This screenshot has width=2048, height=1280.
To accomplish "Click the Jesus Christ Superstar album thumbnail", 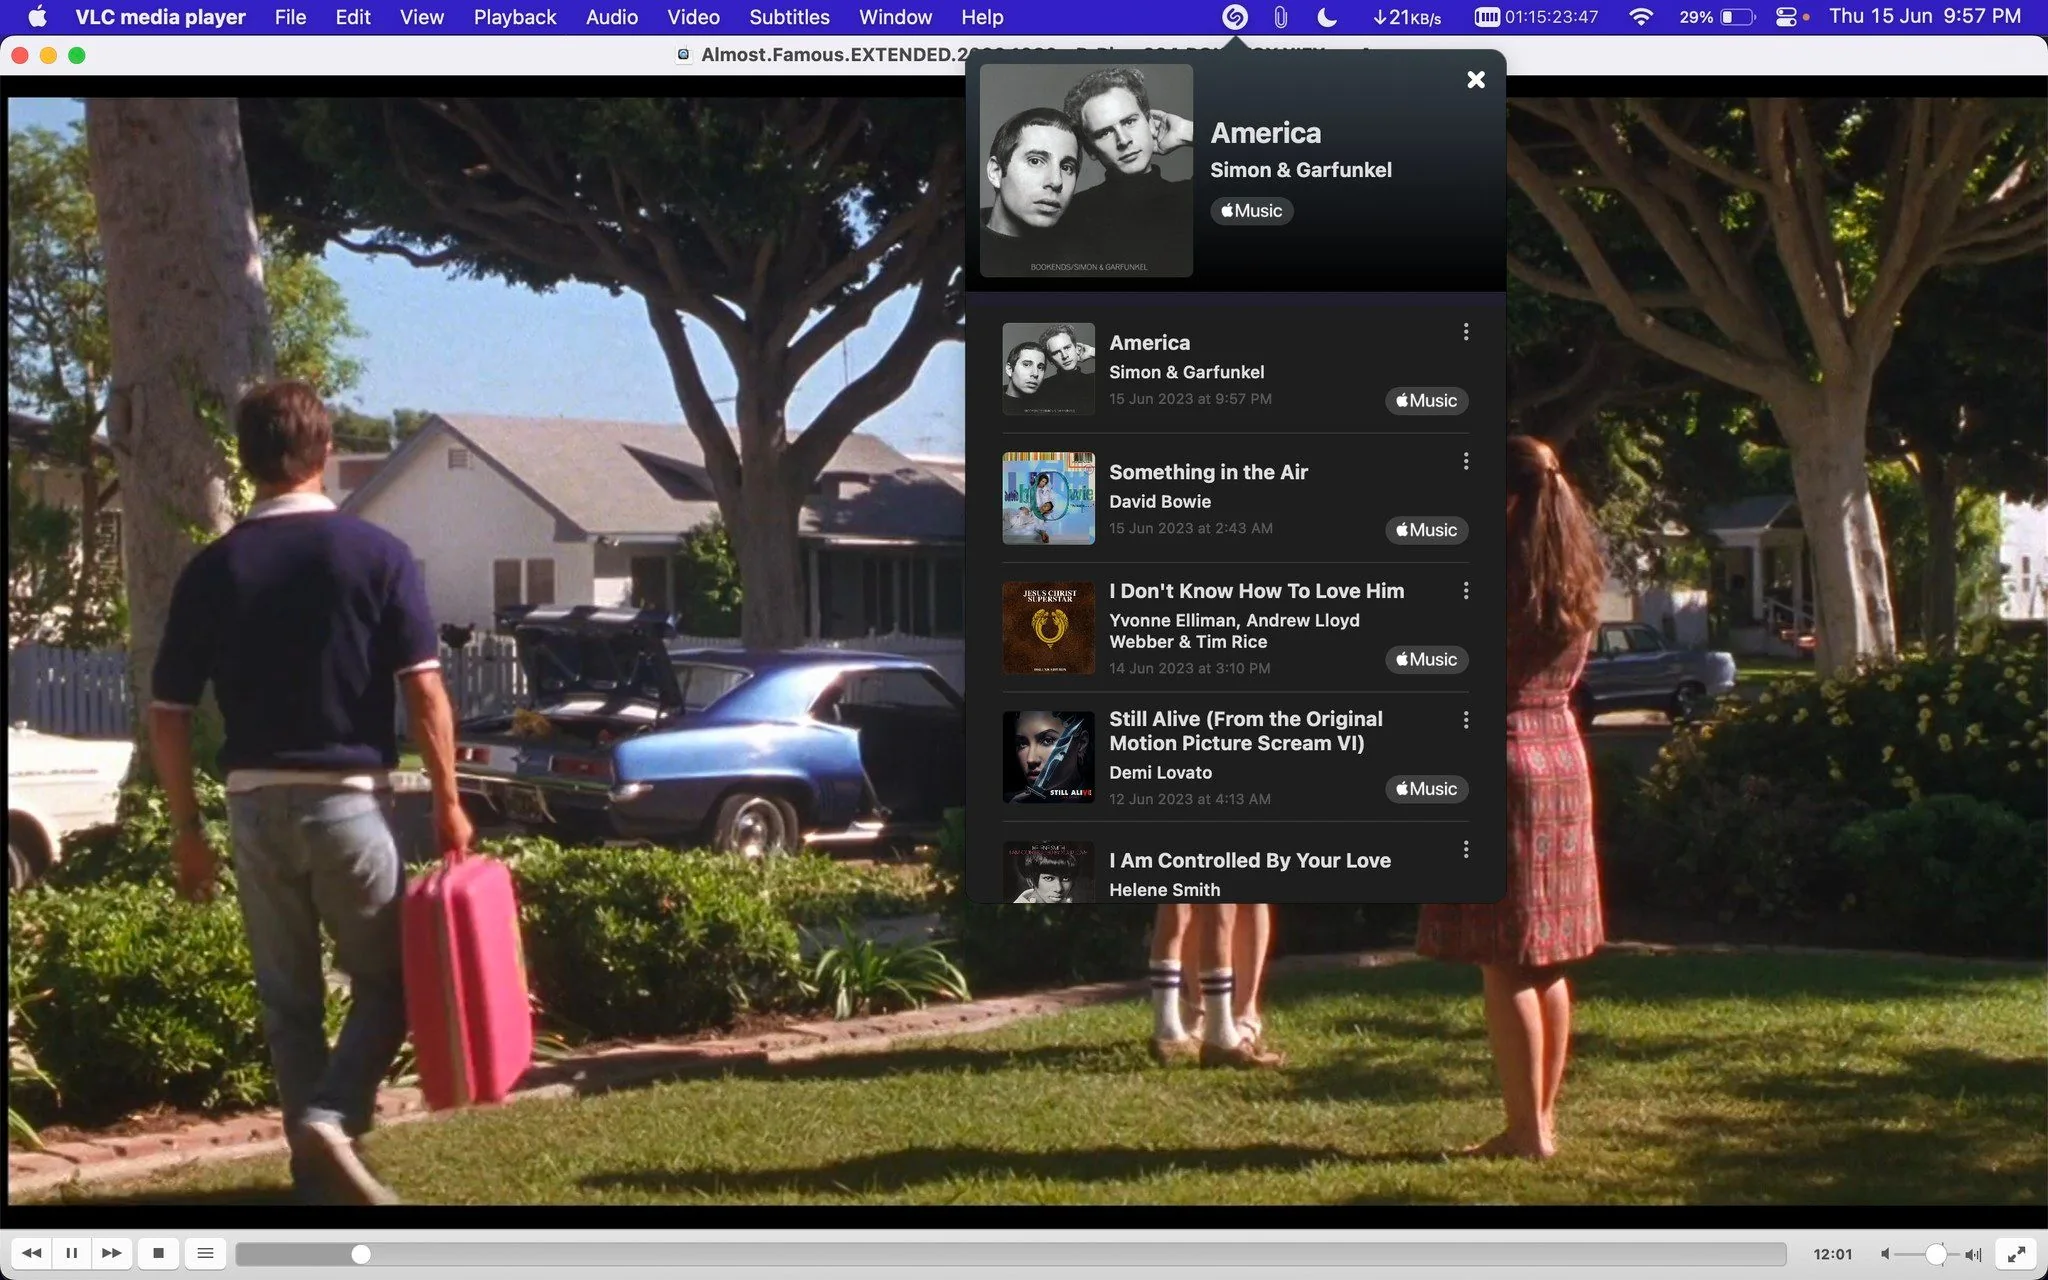I will 1048,628.
